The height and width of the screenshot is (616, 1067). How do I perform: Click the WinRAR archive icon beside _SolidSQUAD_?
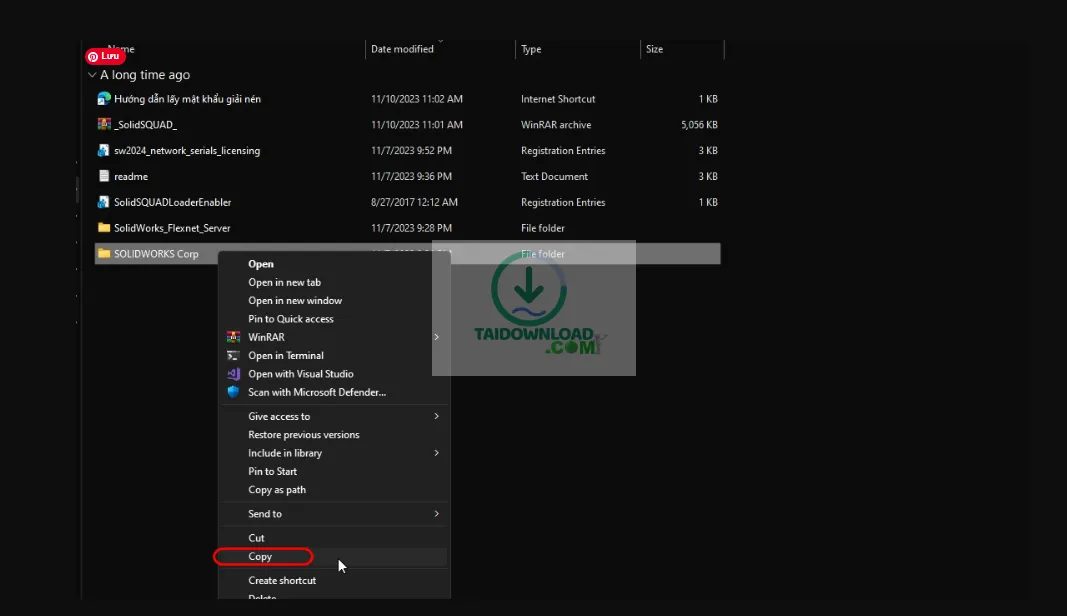pos(104,125)
